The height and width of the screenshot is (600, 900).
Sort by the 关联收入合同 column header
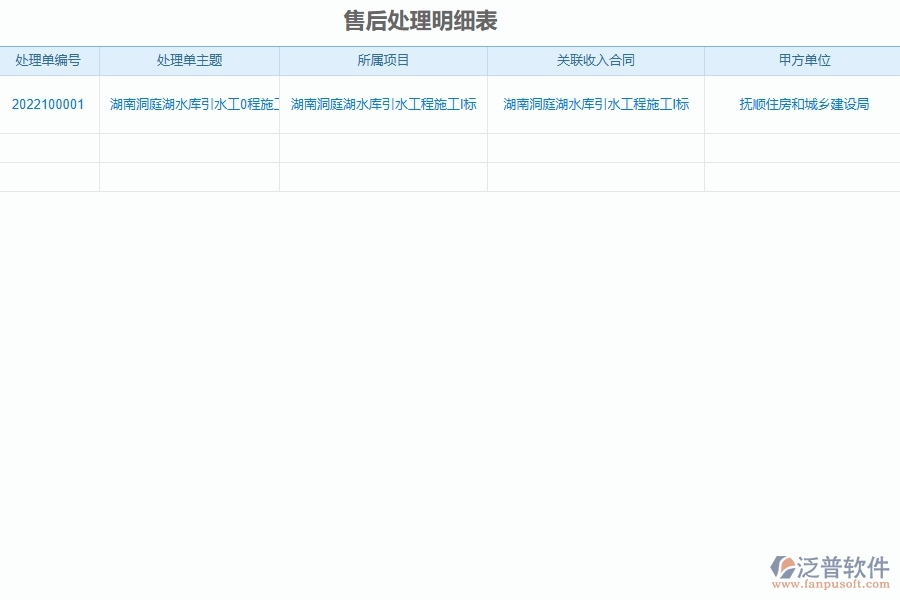point(595,60)
